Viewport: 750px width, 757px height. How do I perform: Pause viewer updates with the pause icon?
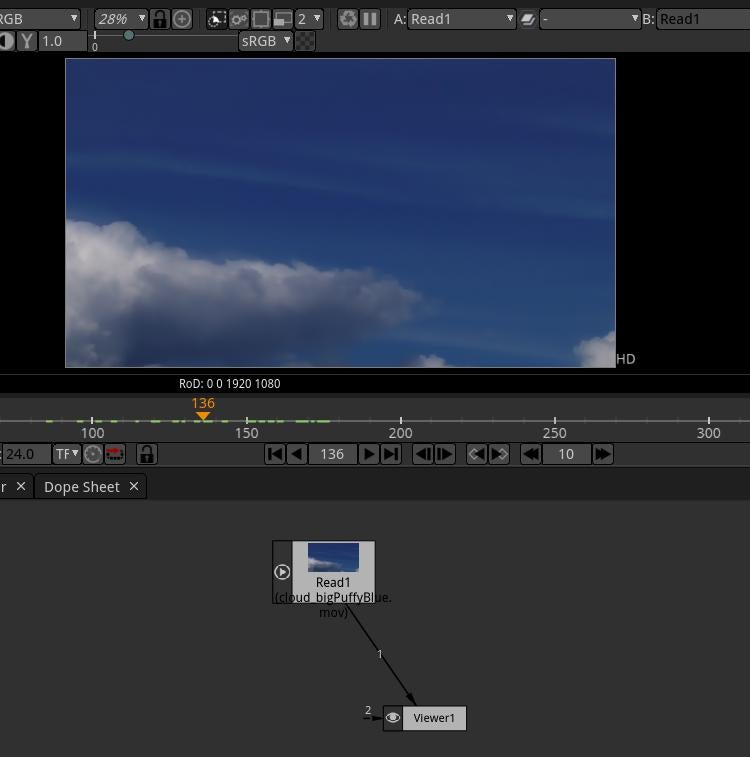click(370, 19)
